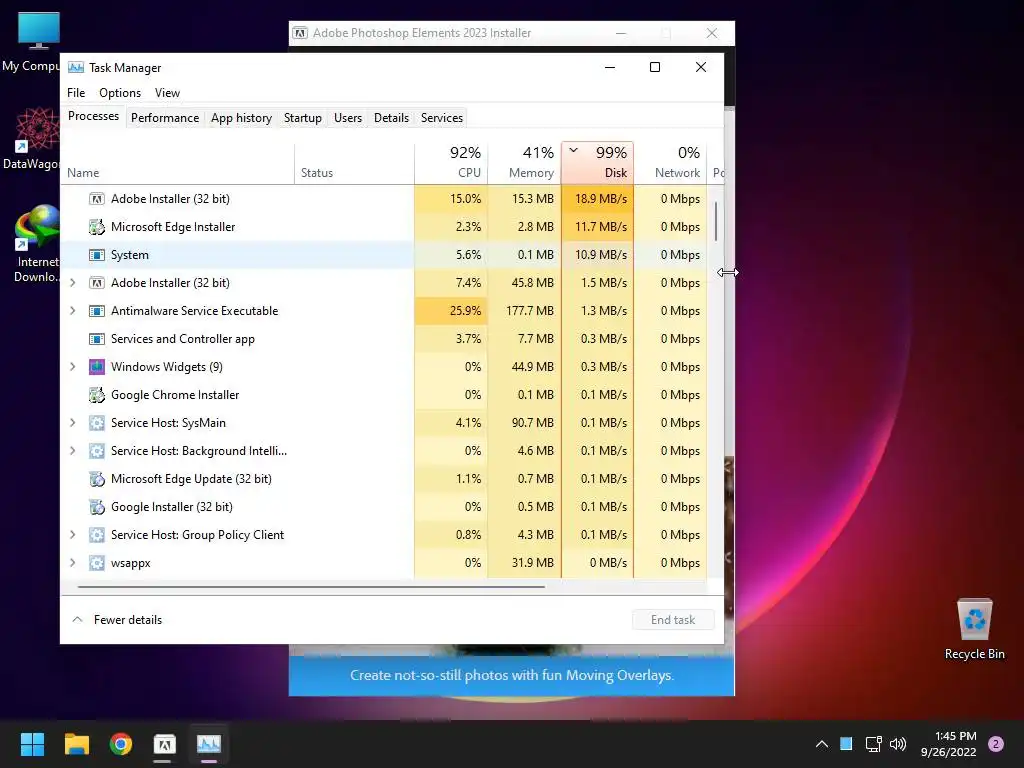Switch to the Services tab
The image size is (1024, 768).
point(441,118)
